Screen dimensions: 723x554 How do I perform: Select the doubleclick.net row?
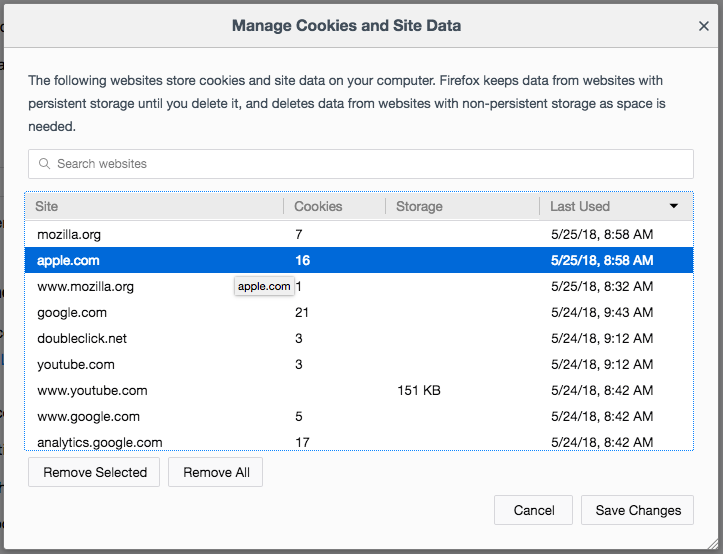359,339
